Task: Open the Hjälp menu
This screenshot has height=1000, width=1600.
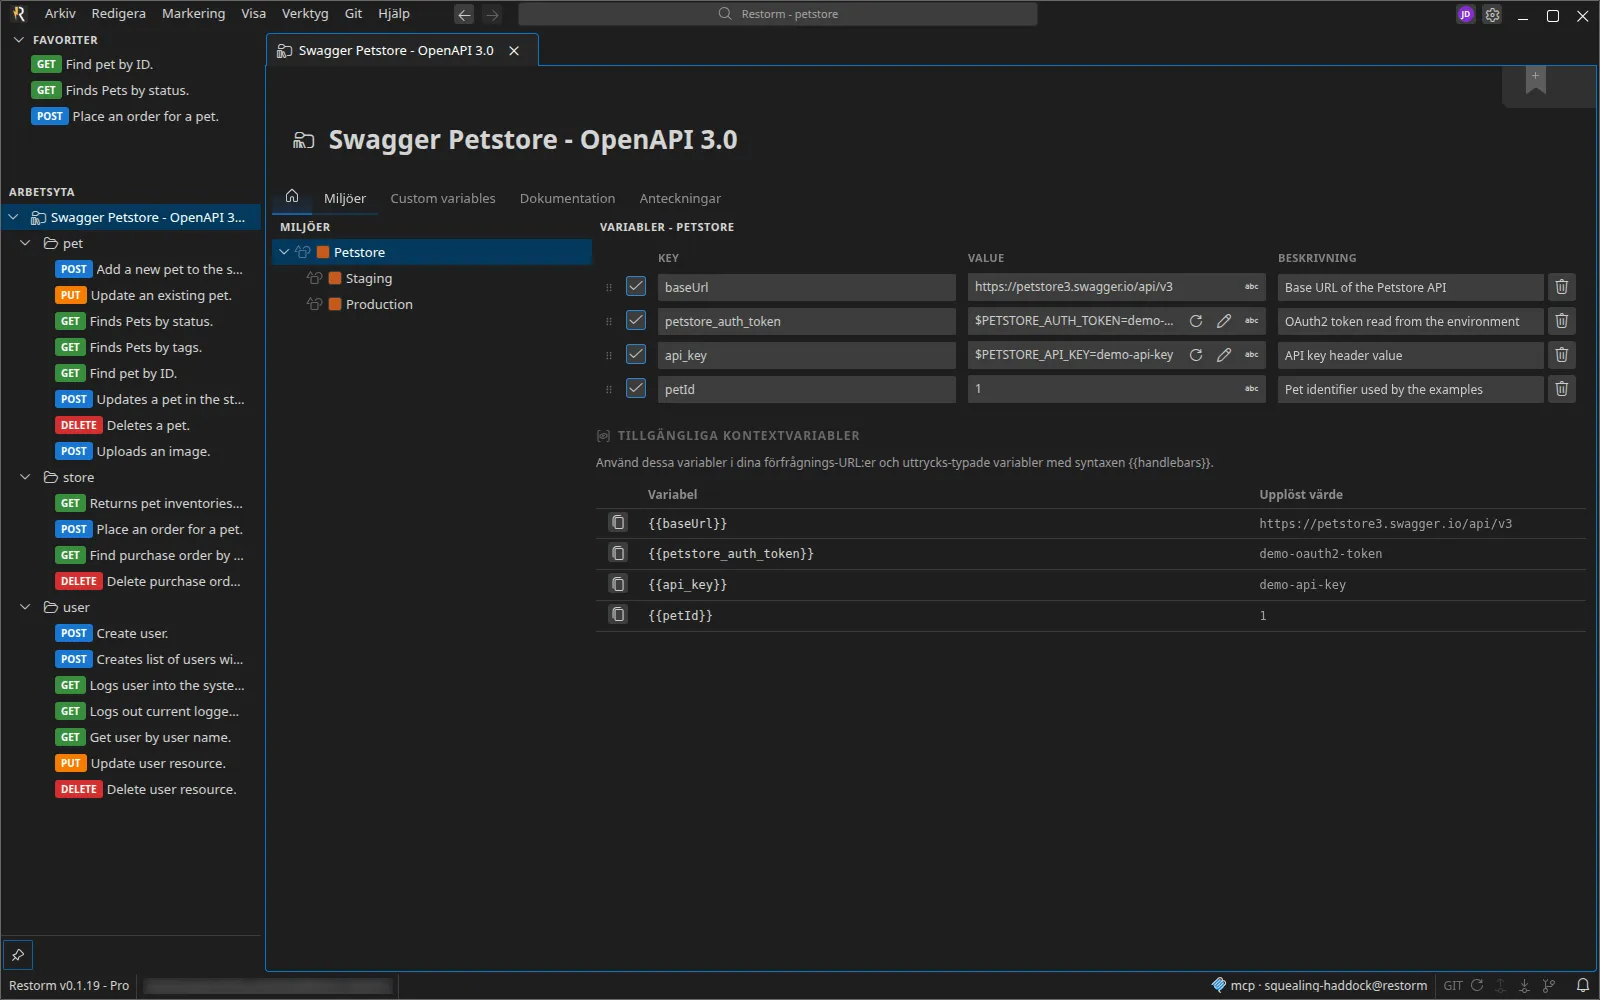Action: [x=394, y=14]
